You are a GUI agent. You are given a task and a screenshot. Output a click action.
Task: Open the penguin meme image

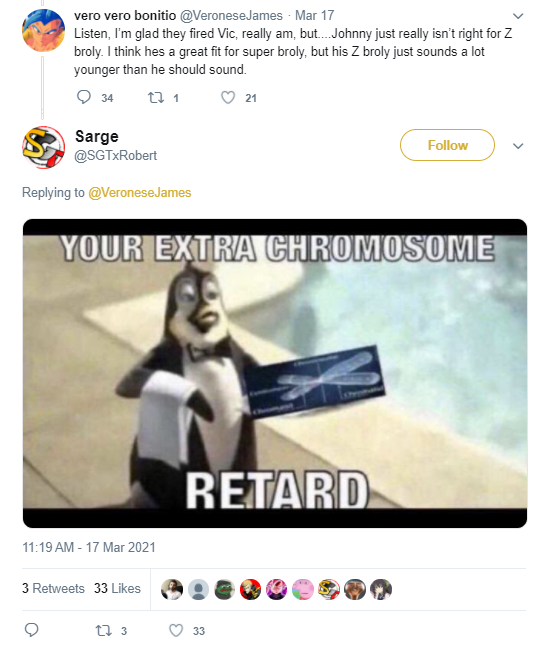tap(275, 373)
